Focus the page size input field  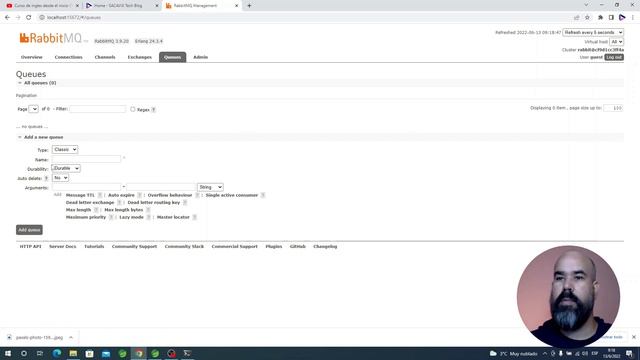tap(613, 108)
